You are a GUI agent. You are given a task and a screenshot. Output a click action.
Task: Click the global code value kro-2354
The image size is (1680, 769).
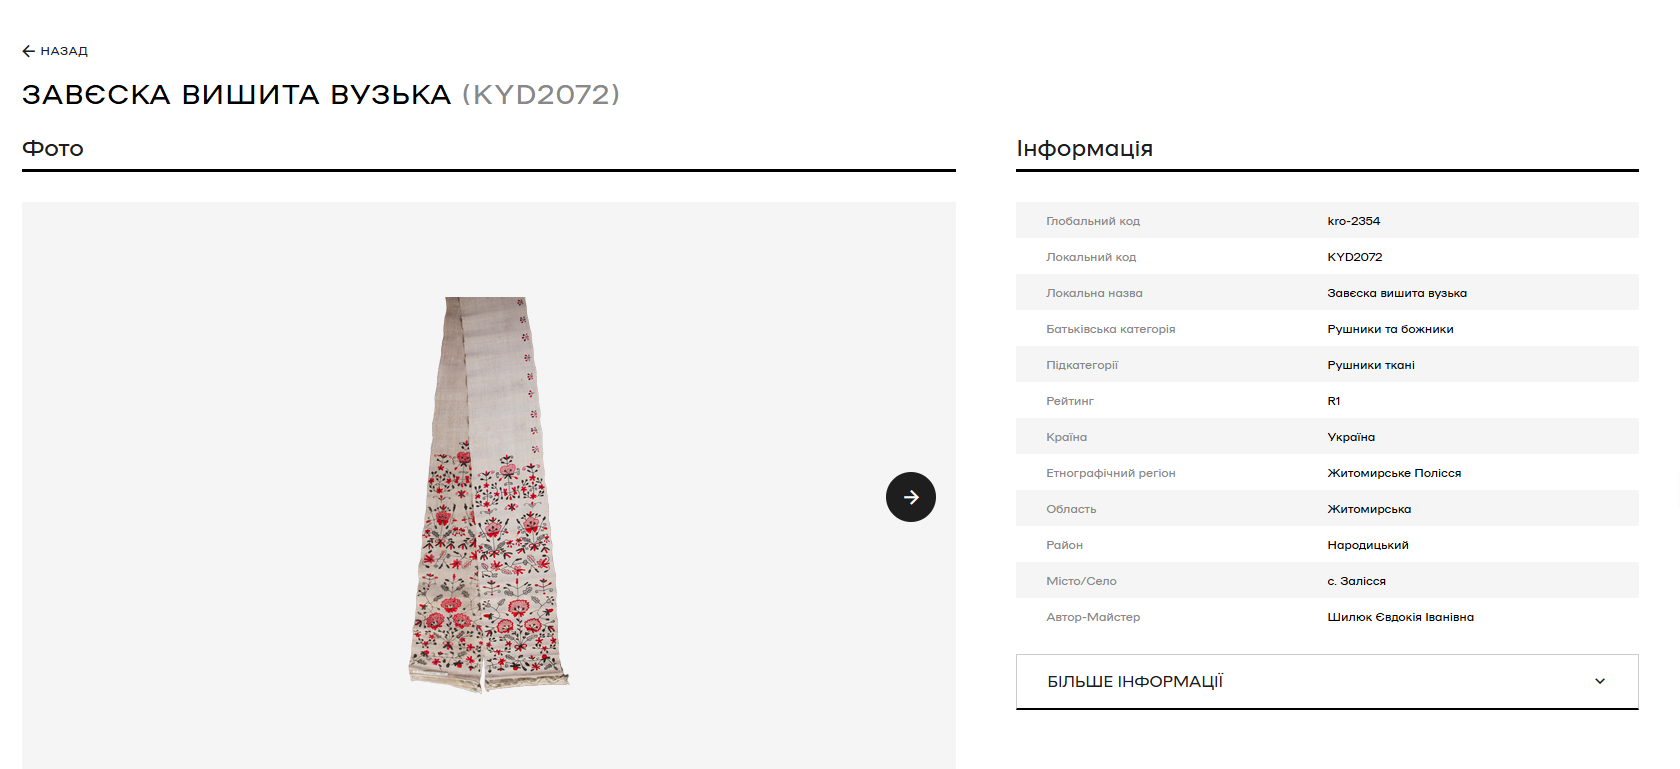click(1354, 221)
